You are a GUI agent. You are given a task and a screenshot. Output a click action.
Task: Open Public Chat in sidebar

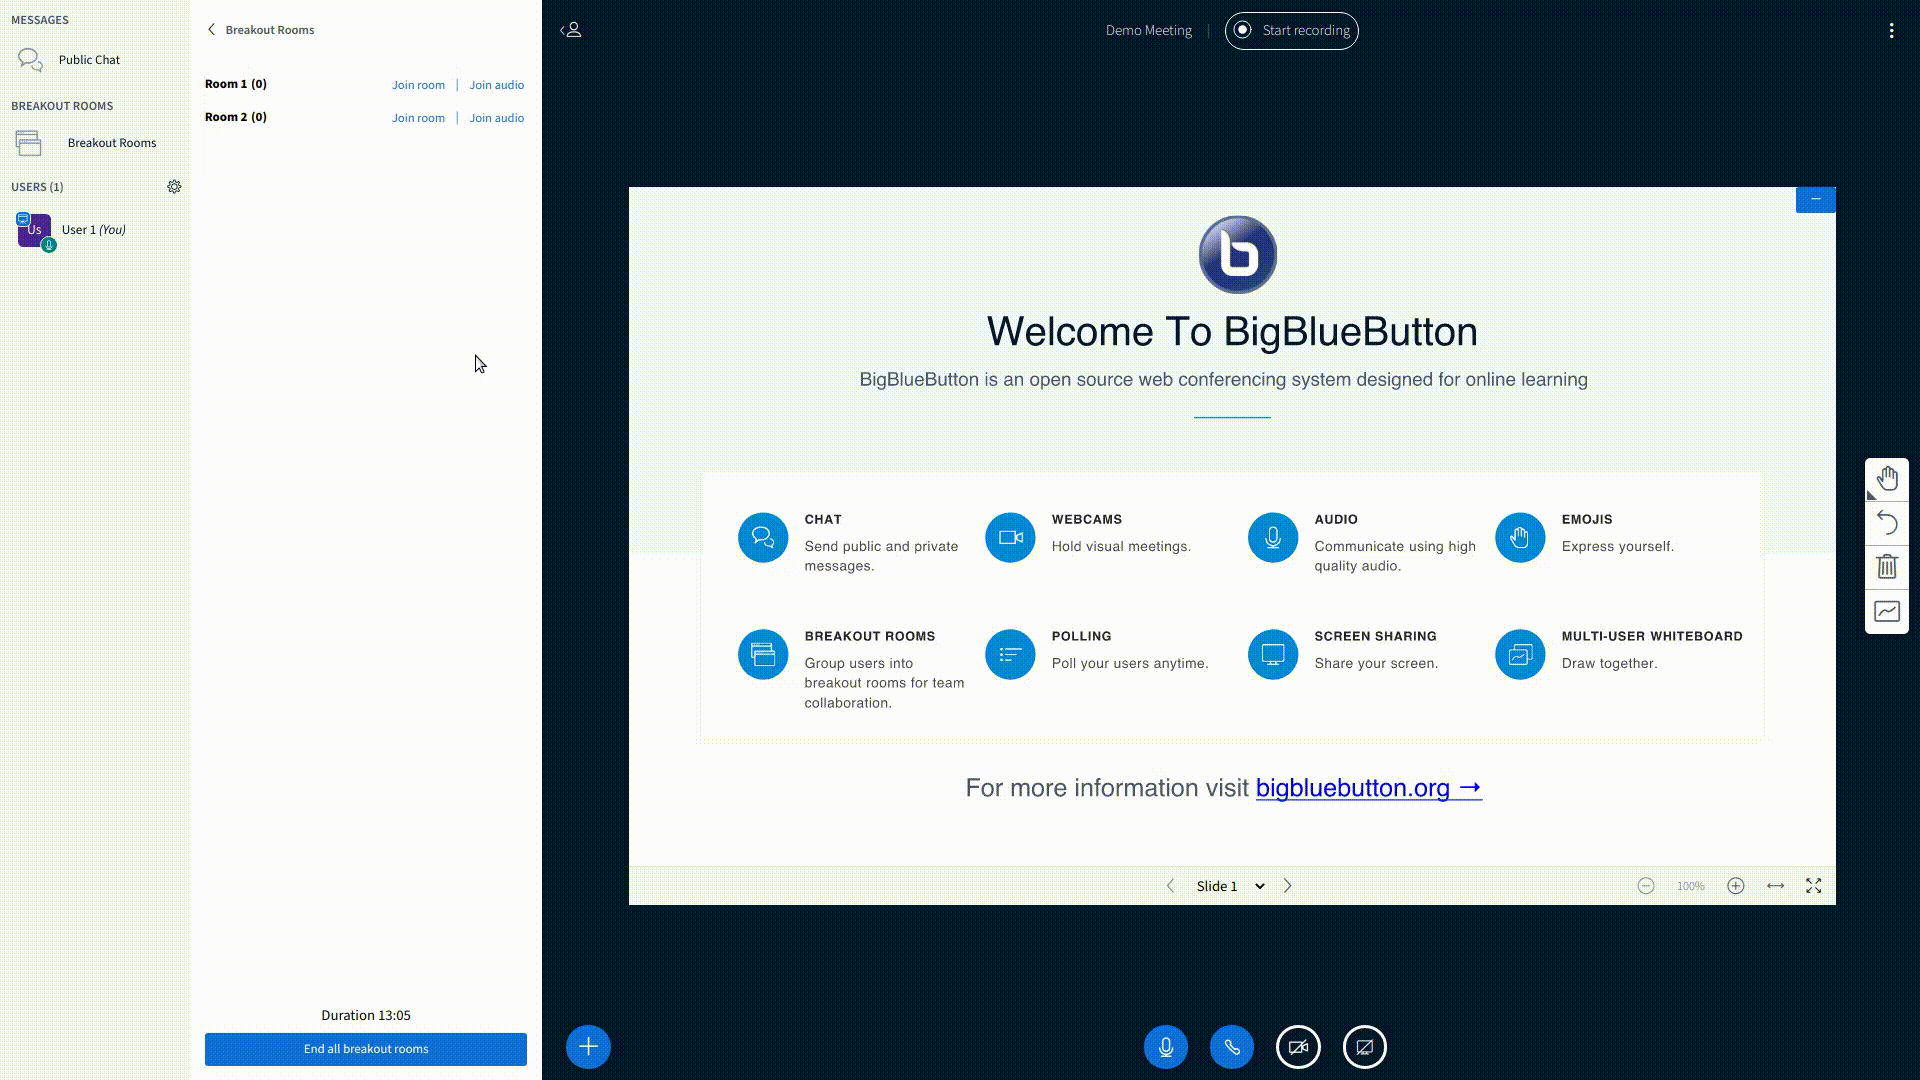[88, 60]
